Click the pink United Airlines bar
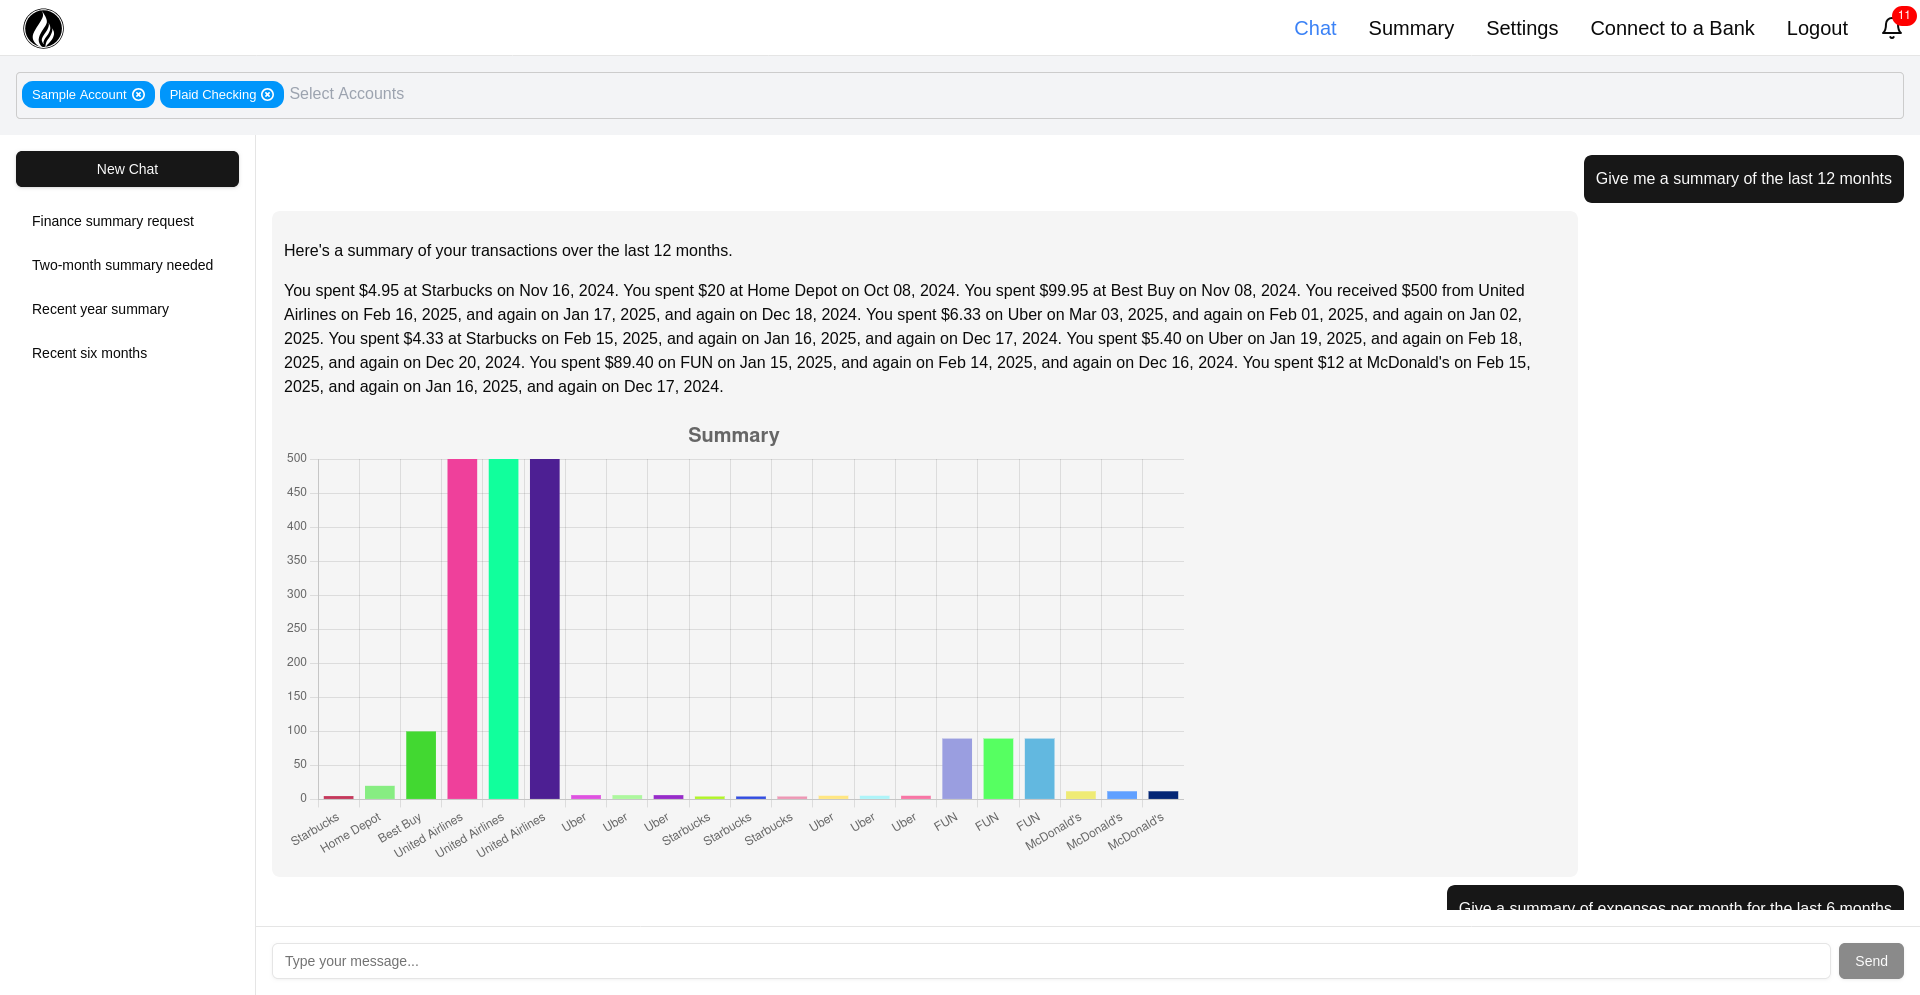Image resolution: width=1920 pixels, height=995 pixels. pos(462,628)
